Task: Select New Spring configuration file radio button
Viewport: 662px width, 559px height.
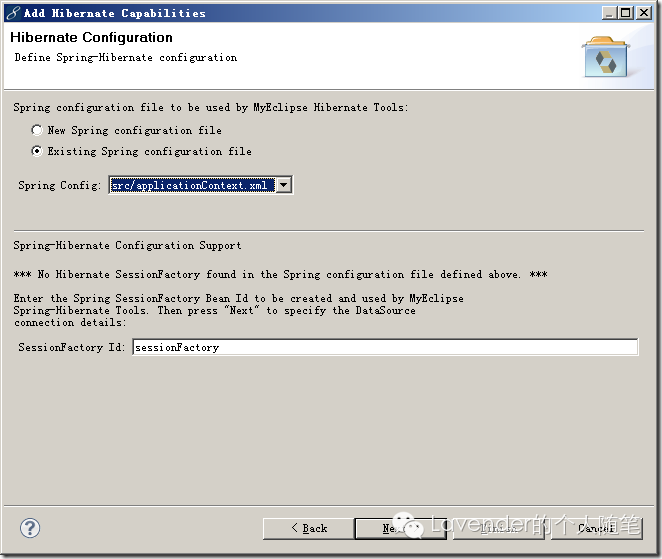Action: pos(37,130)
